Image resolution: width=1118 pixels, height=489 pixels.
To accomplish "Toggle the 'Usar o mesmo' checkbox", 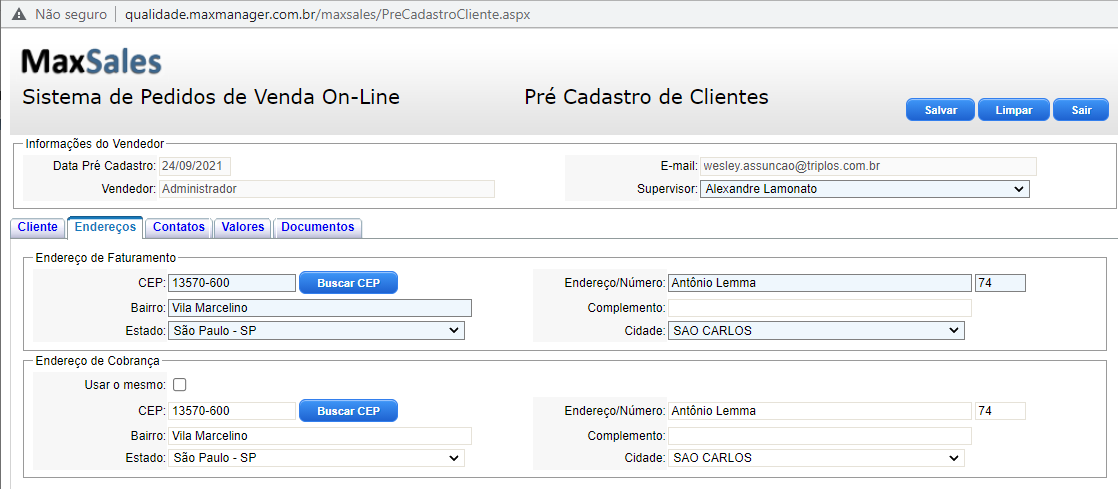I will coord(180,385).
